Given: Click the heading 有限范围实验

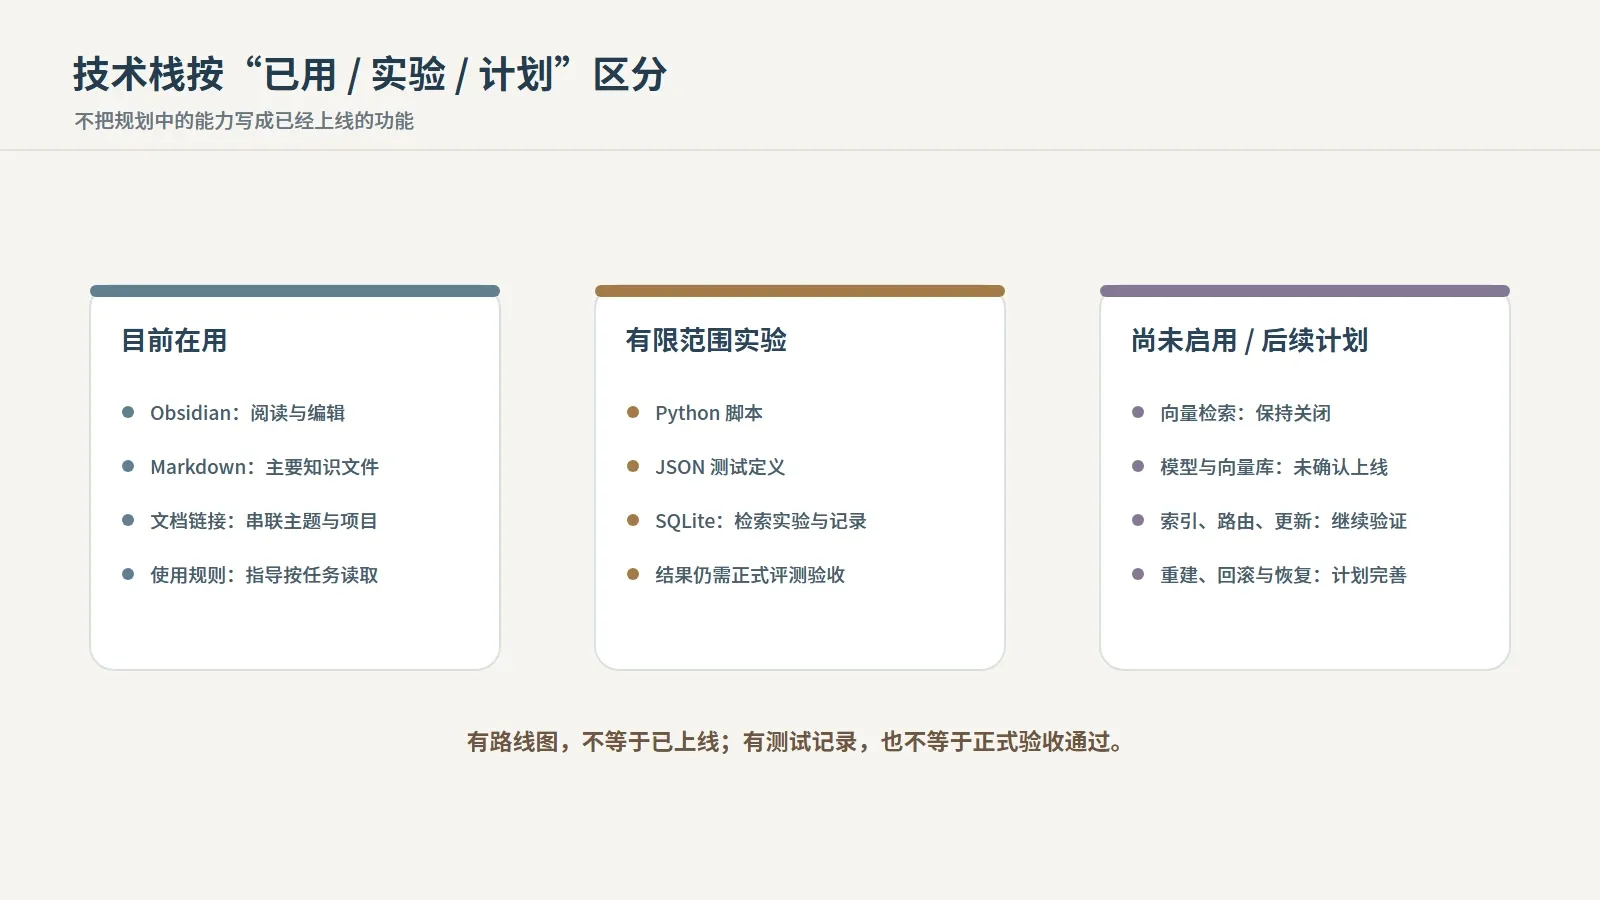Looking at the screenshot, I should (x=706, y=341).
